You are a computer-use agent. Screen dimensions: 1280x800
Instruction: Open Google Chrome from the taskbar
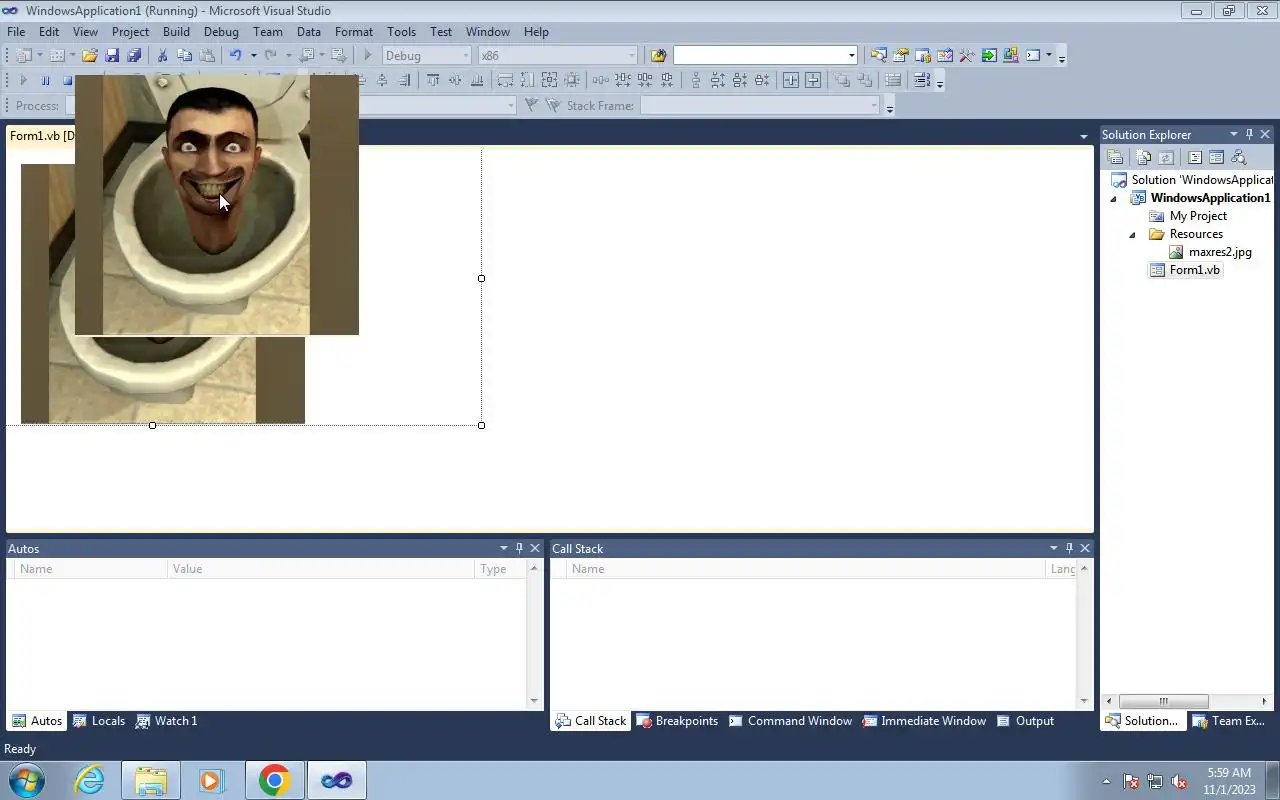(274, 780)
